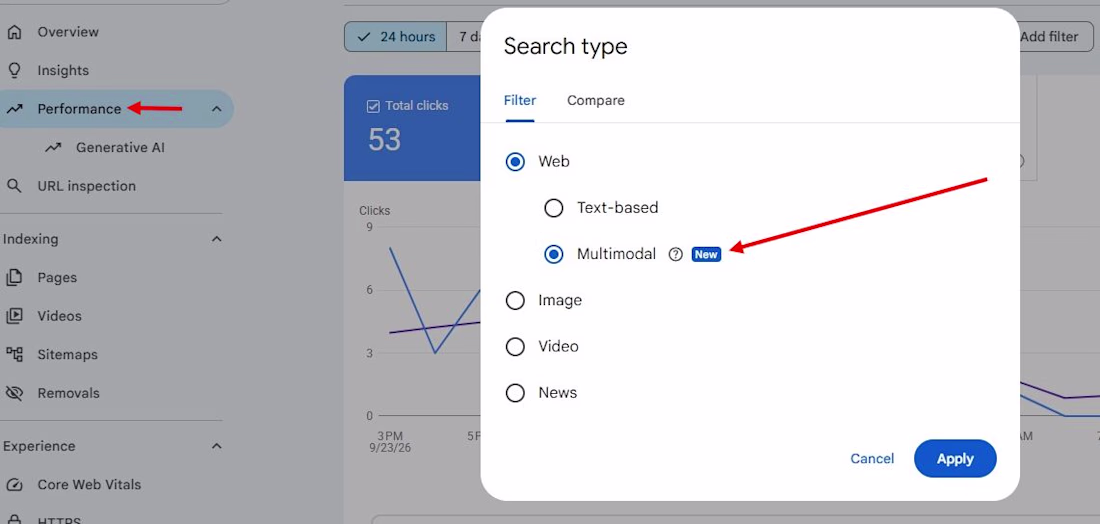Viewport: 1100px width, 524px height.
Task: Select the Web radio button
Action: coord(515,162)
